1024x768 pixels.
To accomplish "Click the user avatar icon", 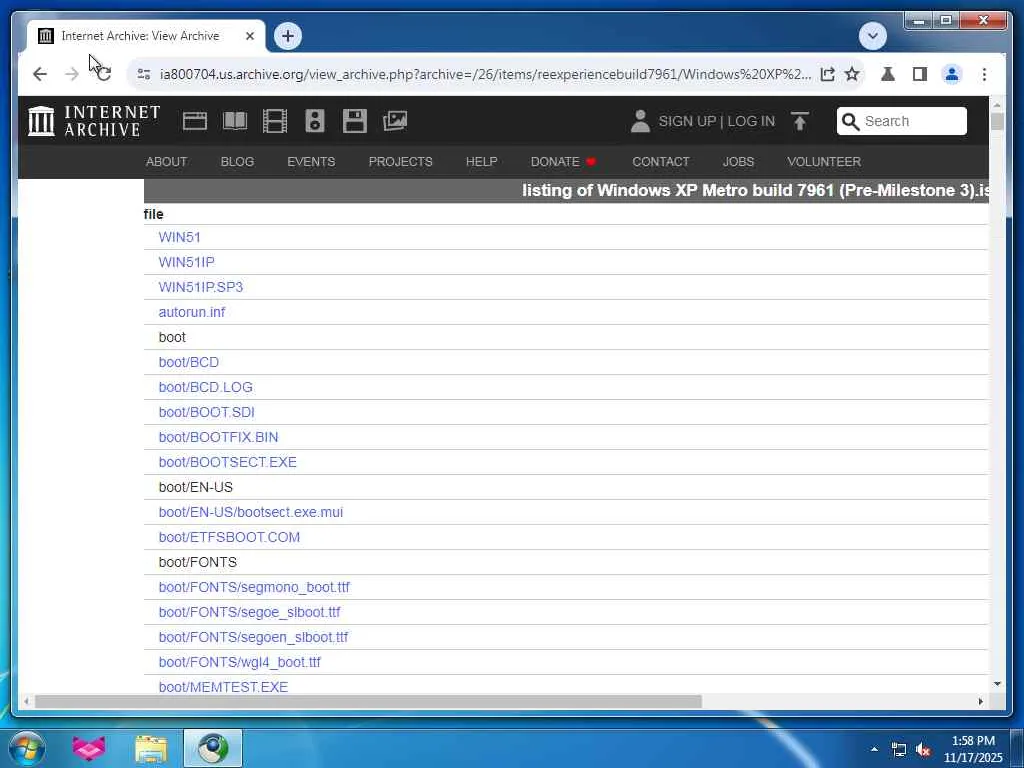I will [640, 121].
